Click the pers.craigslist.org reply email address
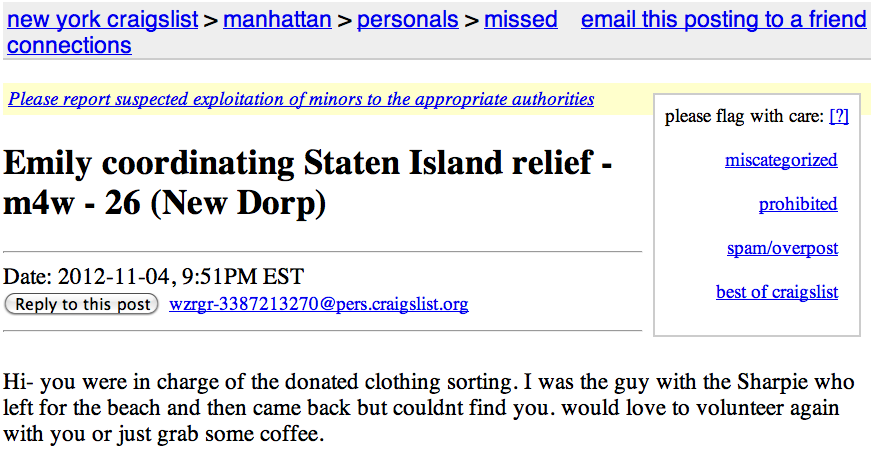Screen dimensions: 879x468 tap(319, 304)
